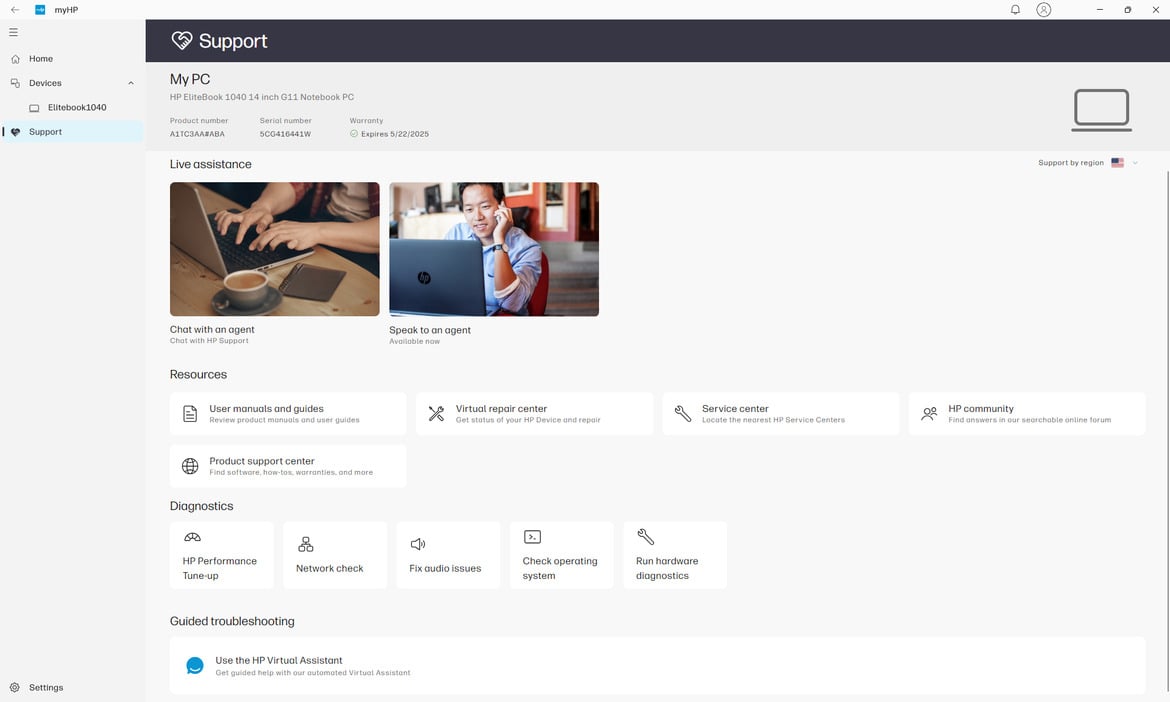Image resolution: width=1170 pixels, height=702 pixels.
Task: Click warranty text Expires 5/22/2025
Action: click(x=395, y=134)
